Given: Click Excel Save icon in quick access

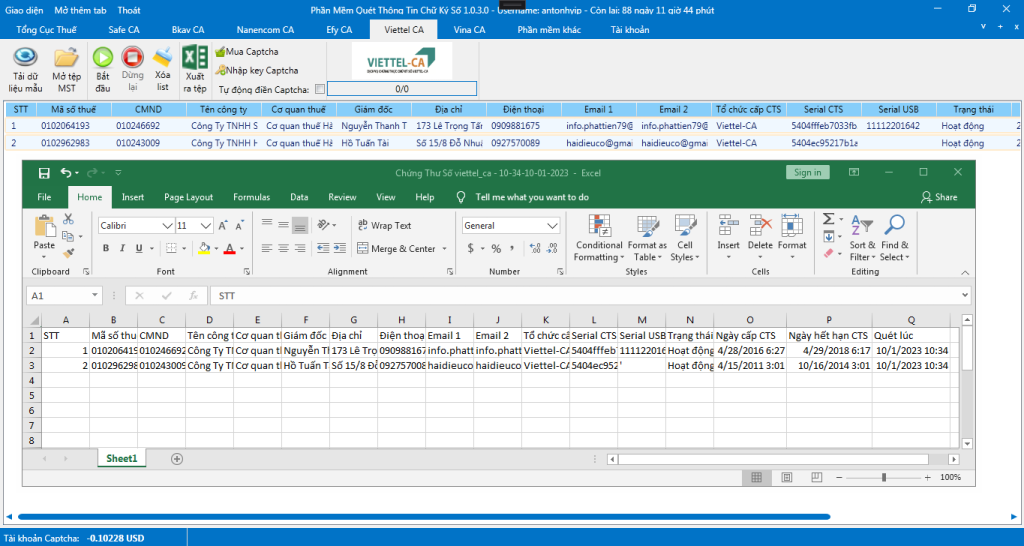Looking at the screenshot, I should [44, 173].
